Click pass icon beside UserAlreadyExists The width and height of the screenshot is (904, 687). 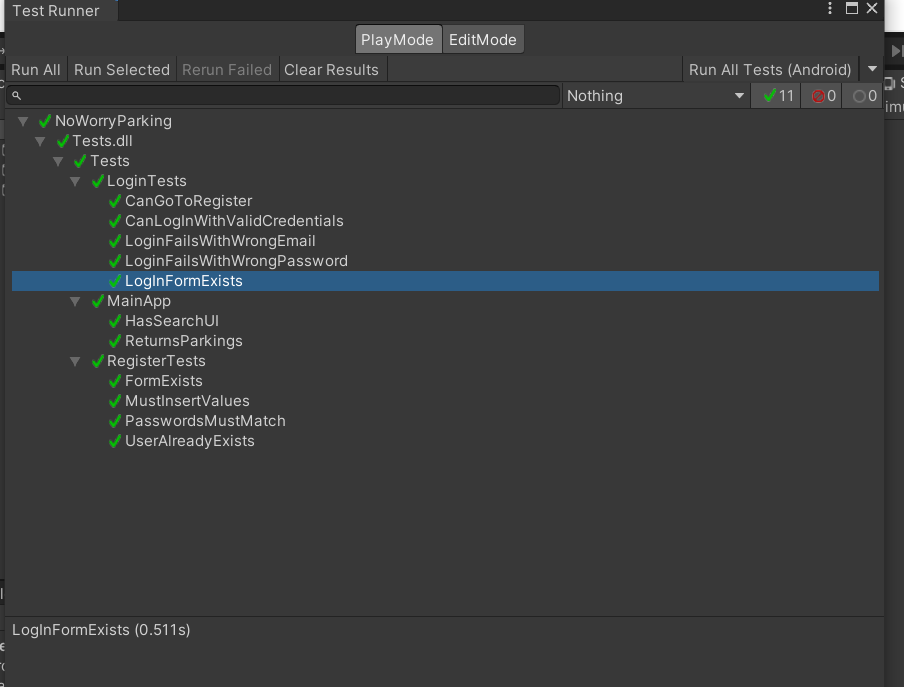[x=115, y=441]
